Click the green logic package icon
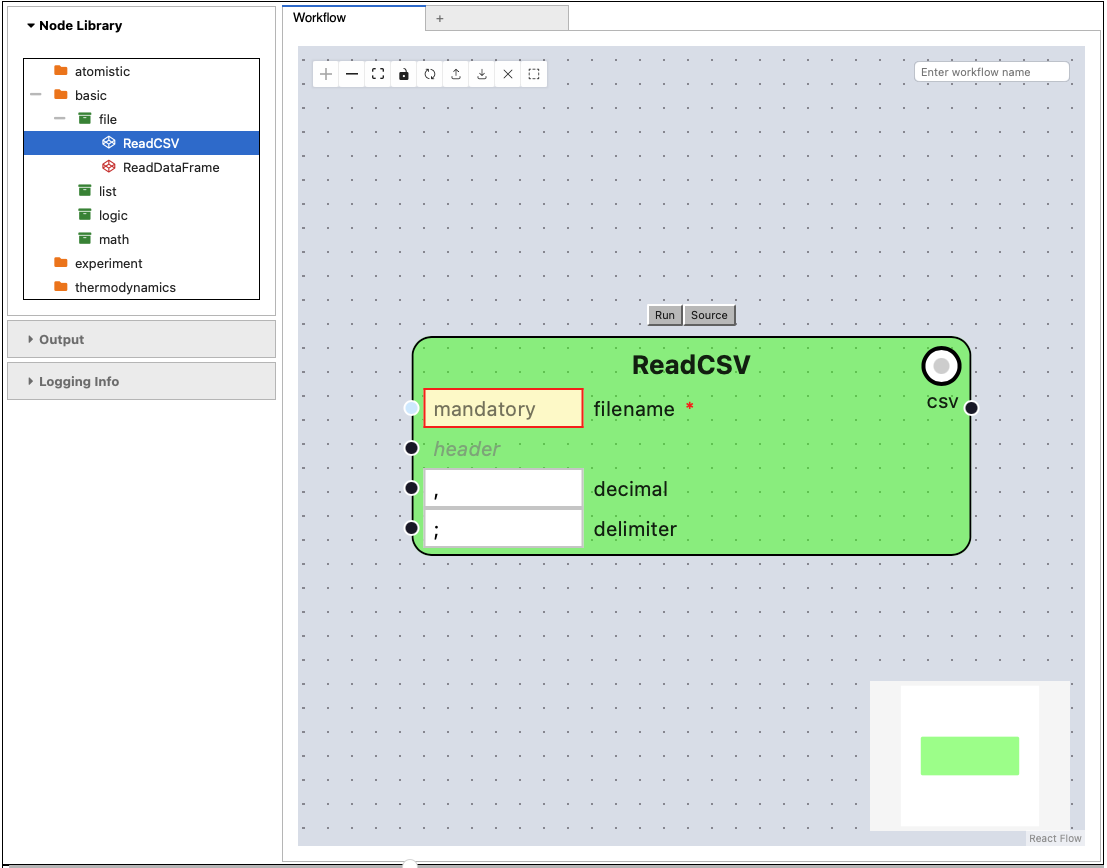The width and height of the screenshot is (1107, 868). pyautogui.click(x=85, y=215)
